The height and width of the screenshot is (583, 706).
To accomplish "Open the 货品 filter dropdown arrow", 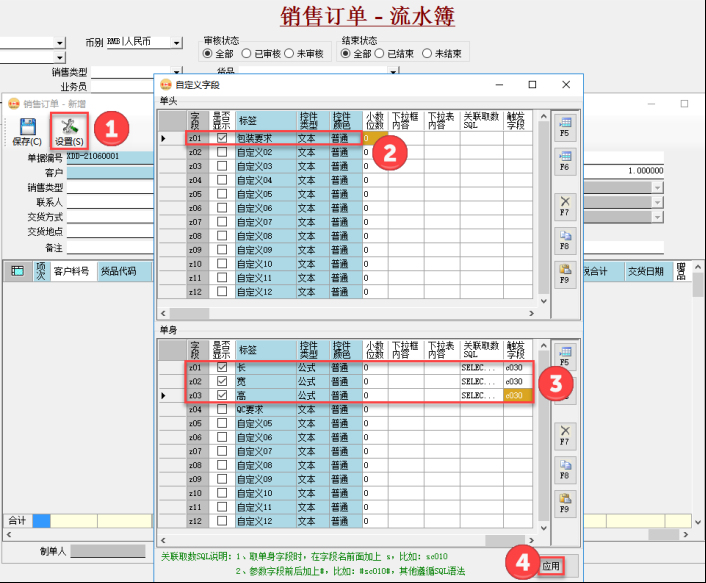I will tap(394, 72).
